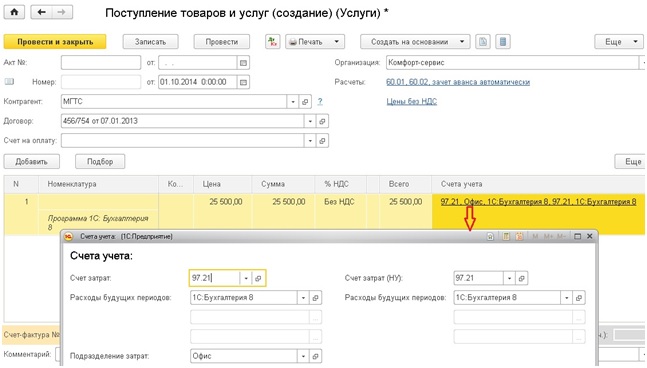Click the Подбор button
647x368 pixels.
100,161
